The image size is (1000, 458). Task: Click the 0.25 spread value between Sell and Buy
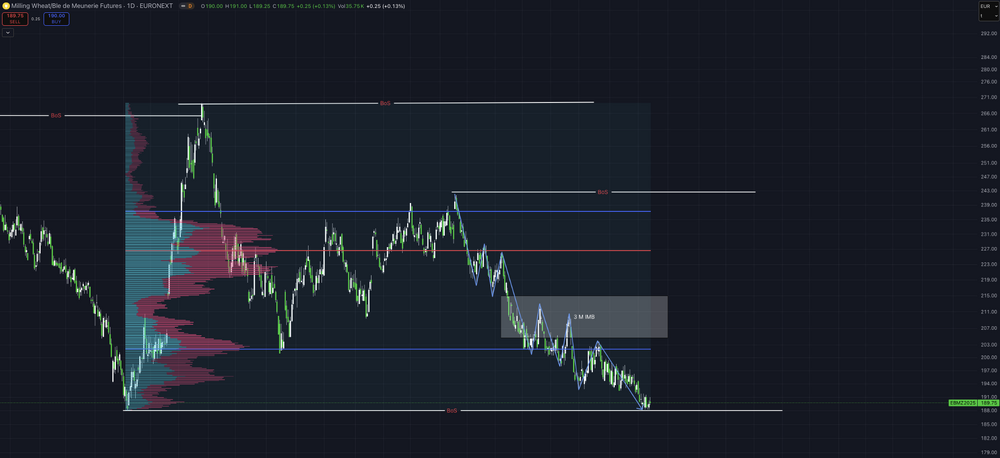(x=36, y=19)
